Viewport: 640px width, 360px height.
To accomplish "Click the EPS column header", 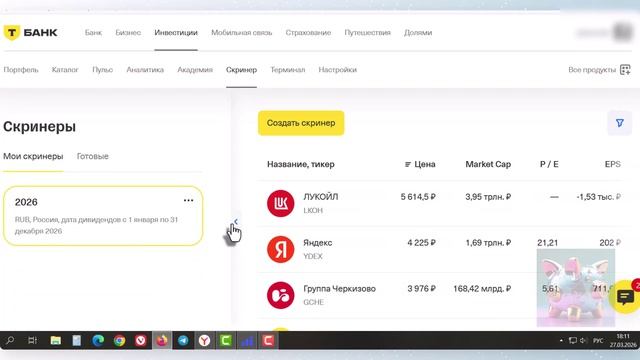I will 613,164.
